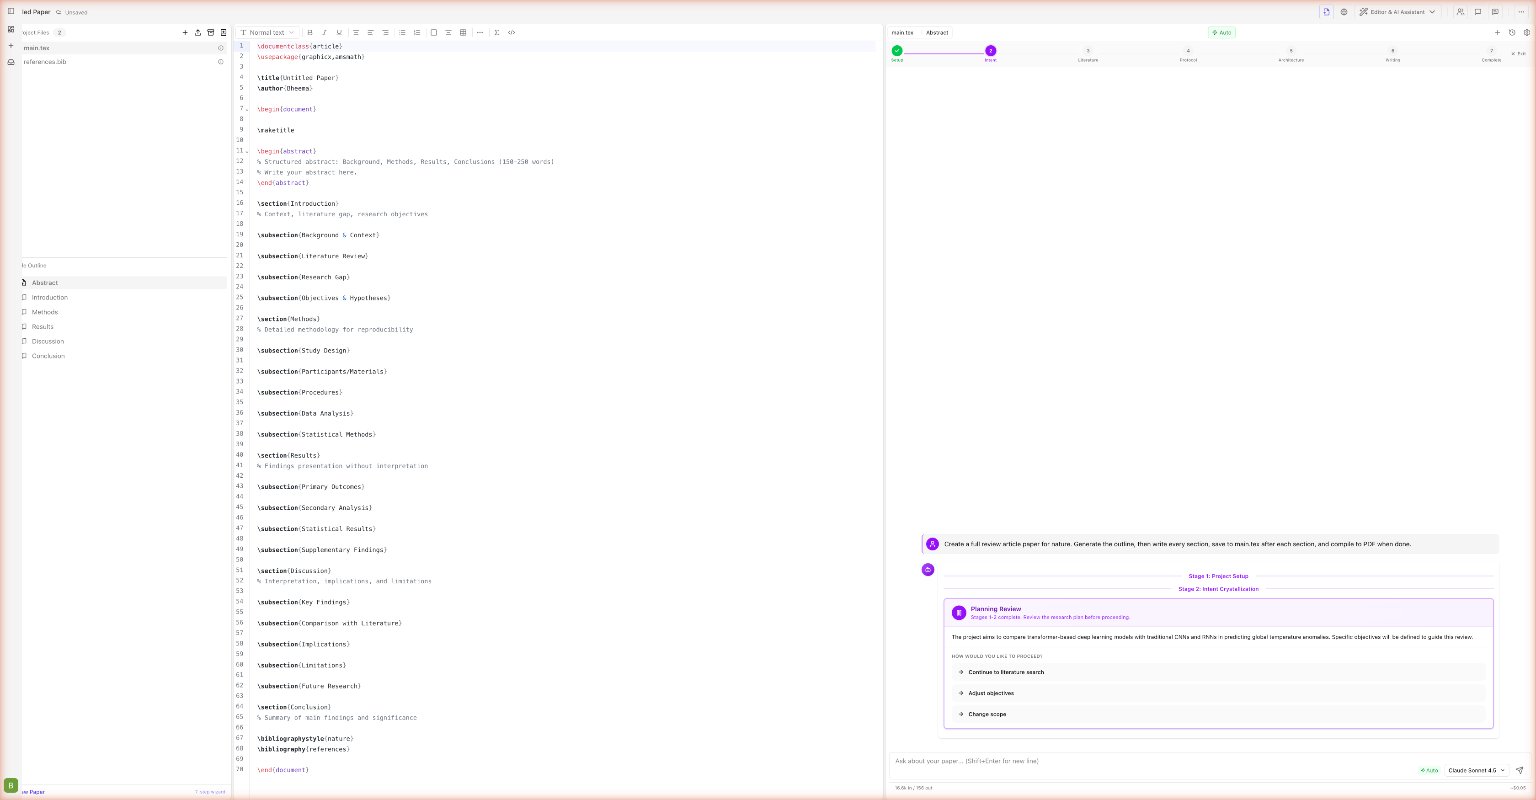Insert a math sigma symbol
The width and height of the screenshot is (1536, 800).
[497, 32]
